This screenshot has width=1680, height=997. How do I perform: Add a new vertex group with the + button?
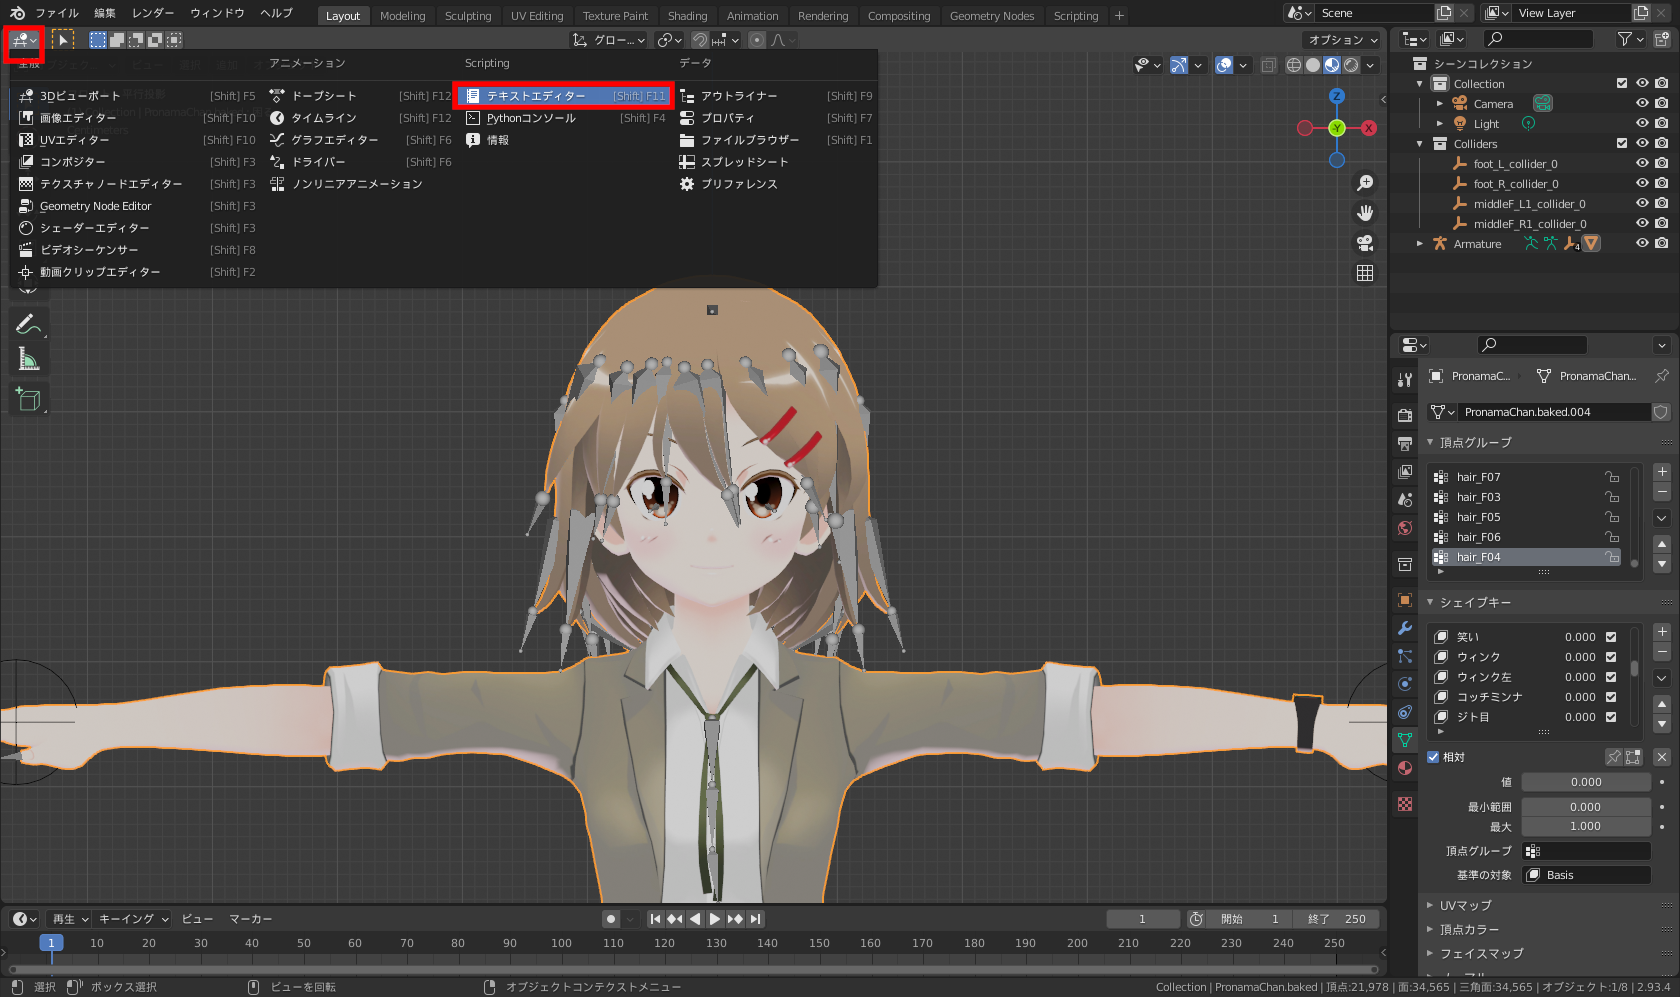(1662, 471)
